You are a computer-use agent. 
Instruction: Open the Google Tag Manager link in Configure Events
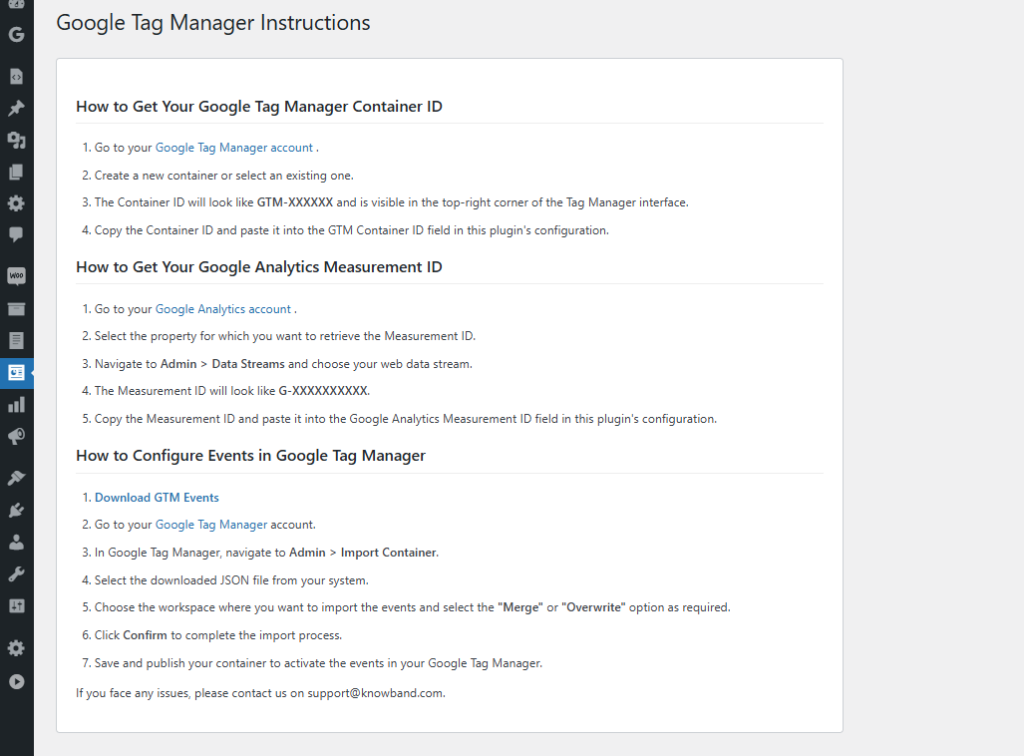(x=211, y=524)
